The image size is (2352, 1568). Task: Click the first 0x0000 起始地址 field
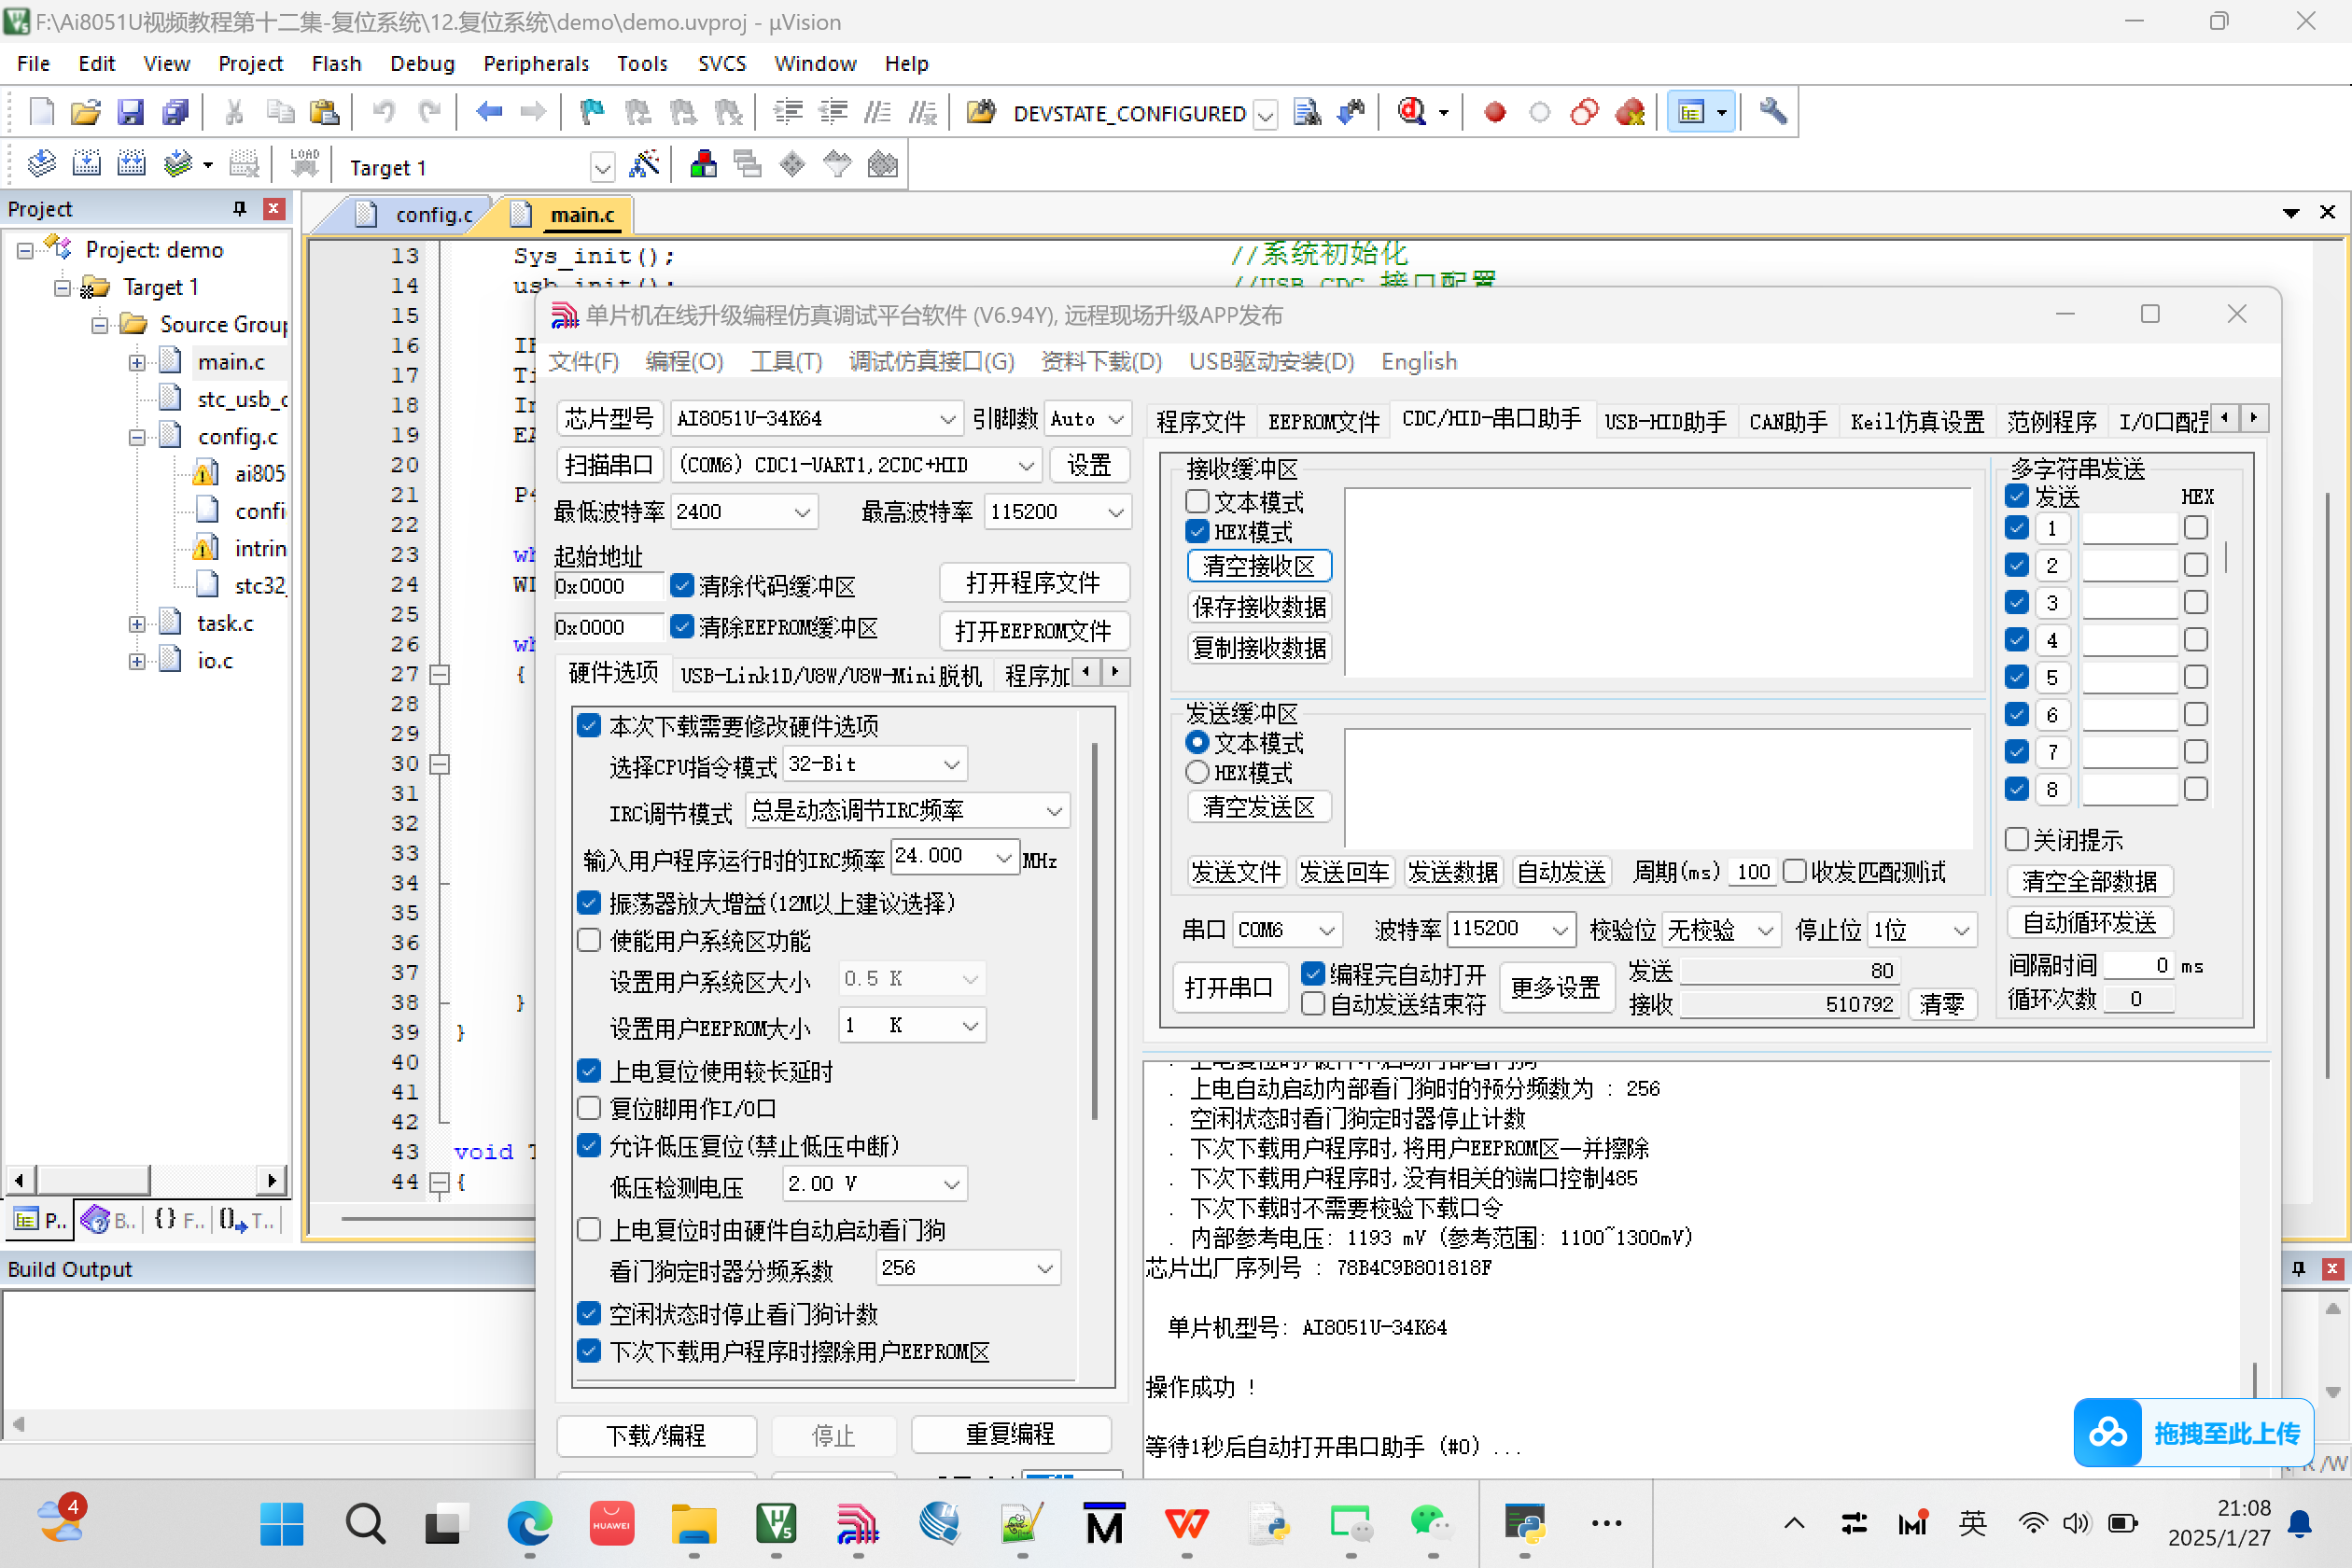tap(608, 586)
